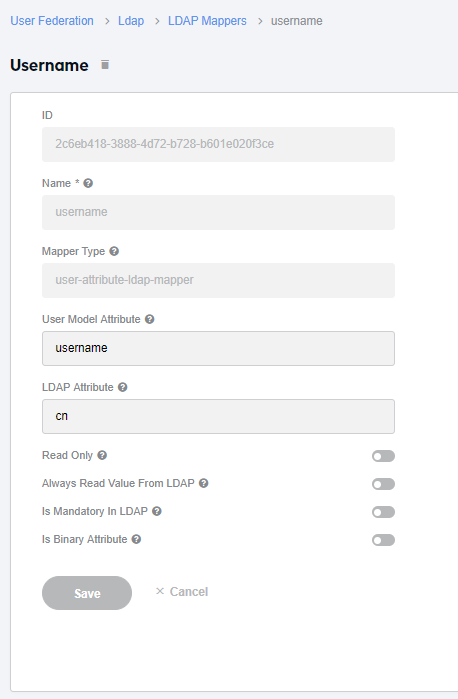Open help icon beside LDAP Attribute
The image size is (458, 699).
tap(123, 387)
